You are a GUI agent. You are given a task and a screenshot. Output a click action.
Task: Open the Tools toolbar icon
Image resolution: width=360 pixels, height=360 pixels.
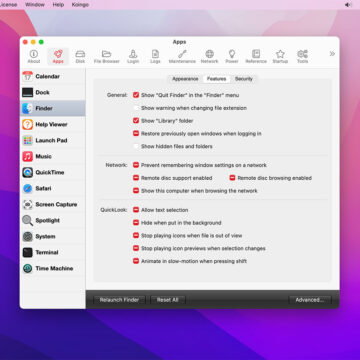[302, 57]
